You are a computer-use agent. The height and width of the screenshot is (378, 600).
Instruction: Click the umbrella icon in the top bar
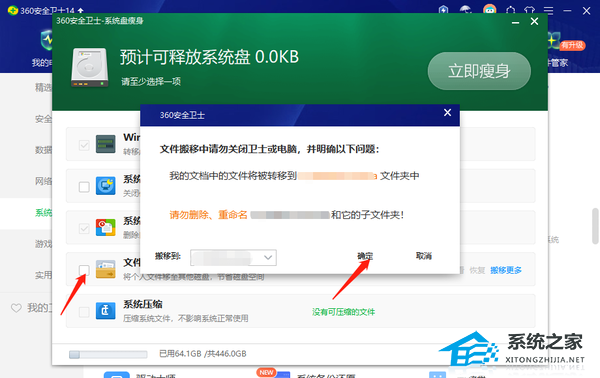pos(465,10)
